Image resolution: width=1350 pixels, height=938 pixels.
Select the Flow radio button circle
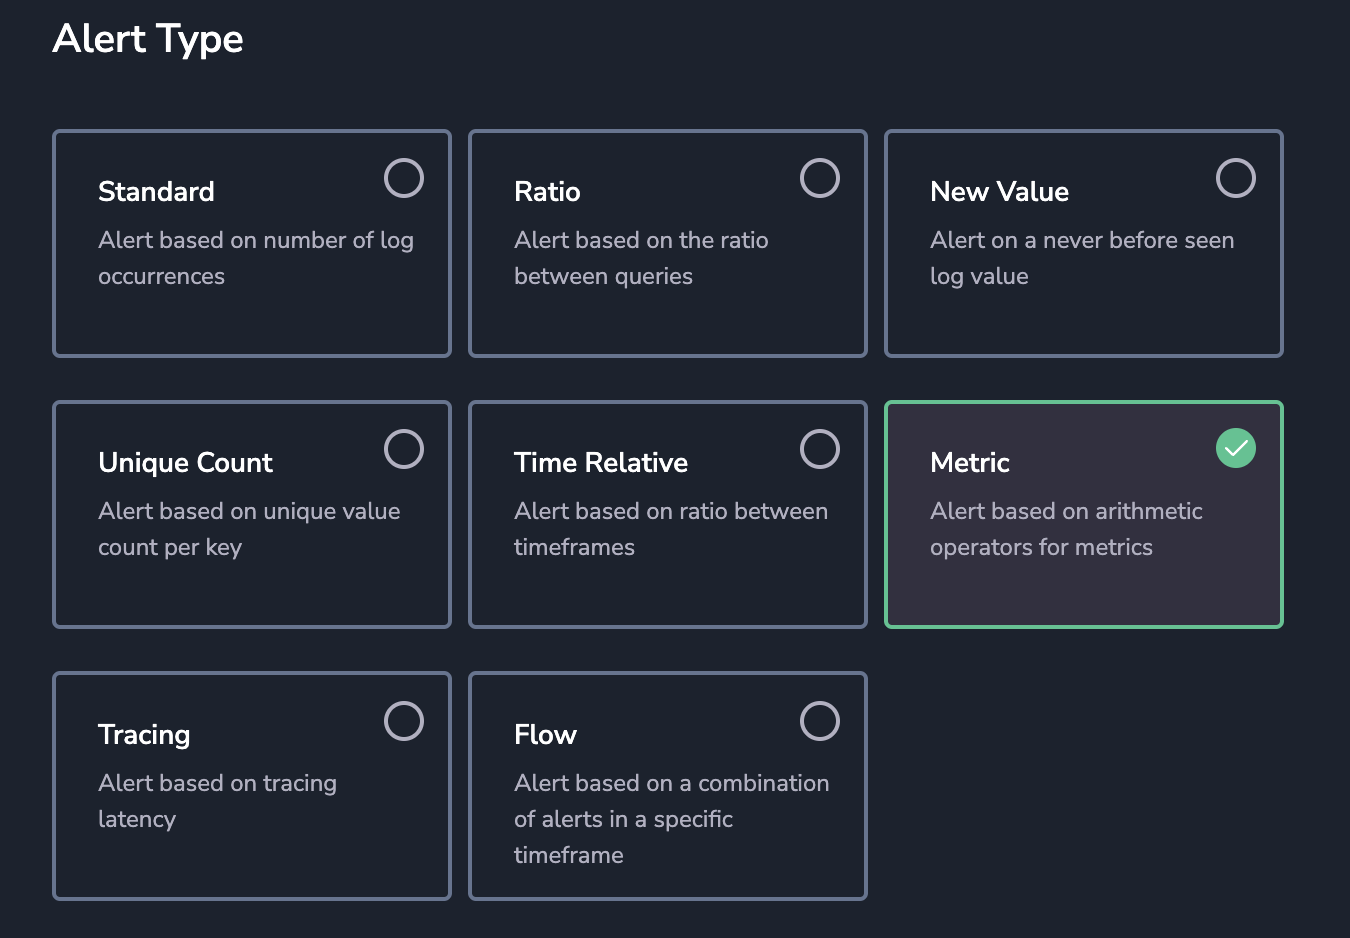(820, 721)
